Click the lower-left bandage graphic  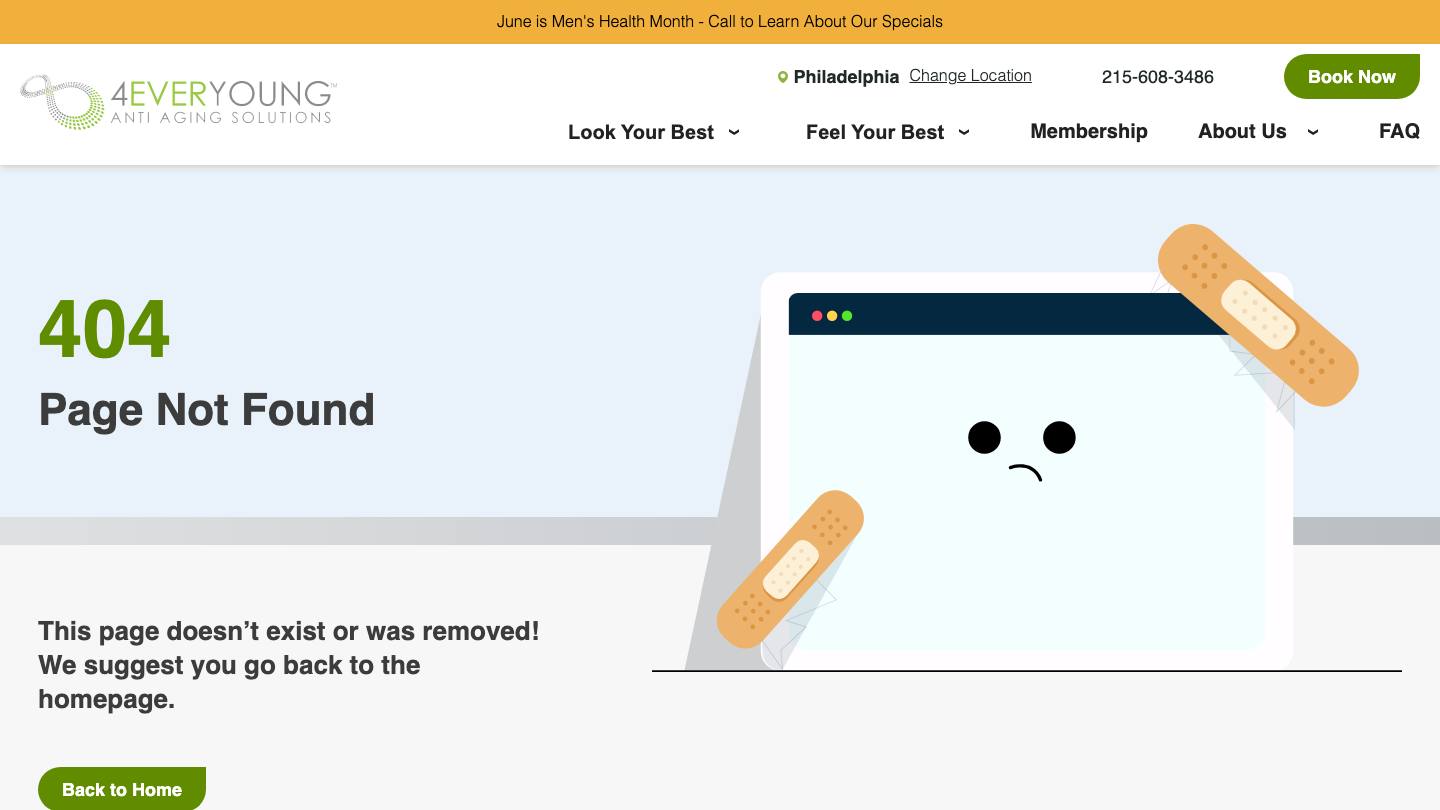click(790, 569)
